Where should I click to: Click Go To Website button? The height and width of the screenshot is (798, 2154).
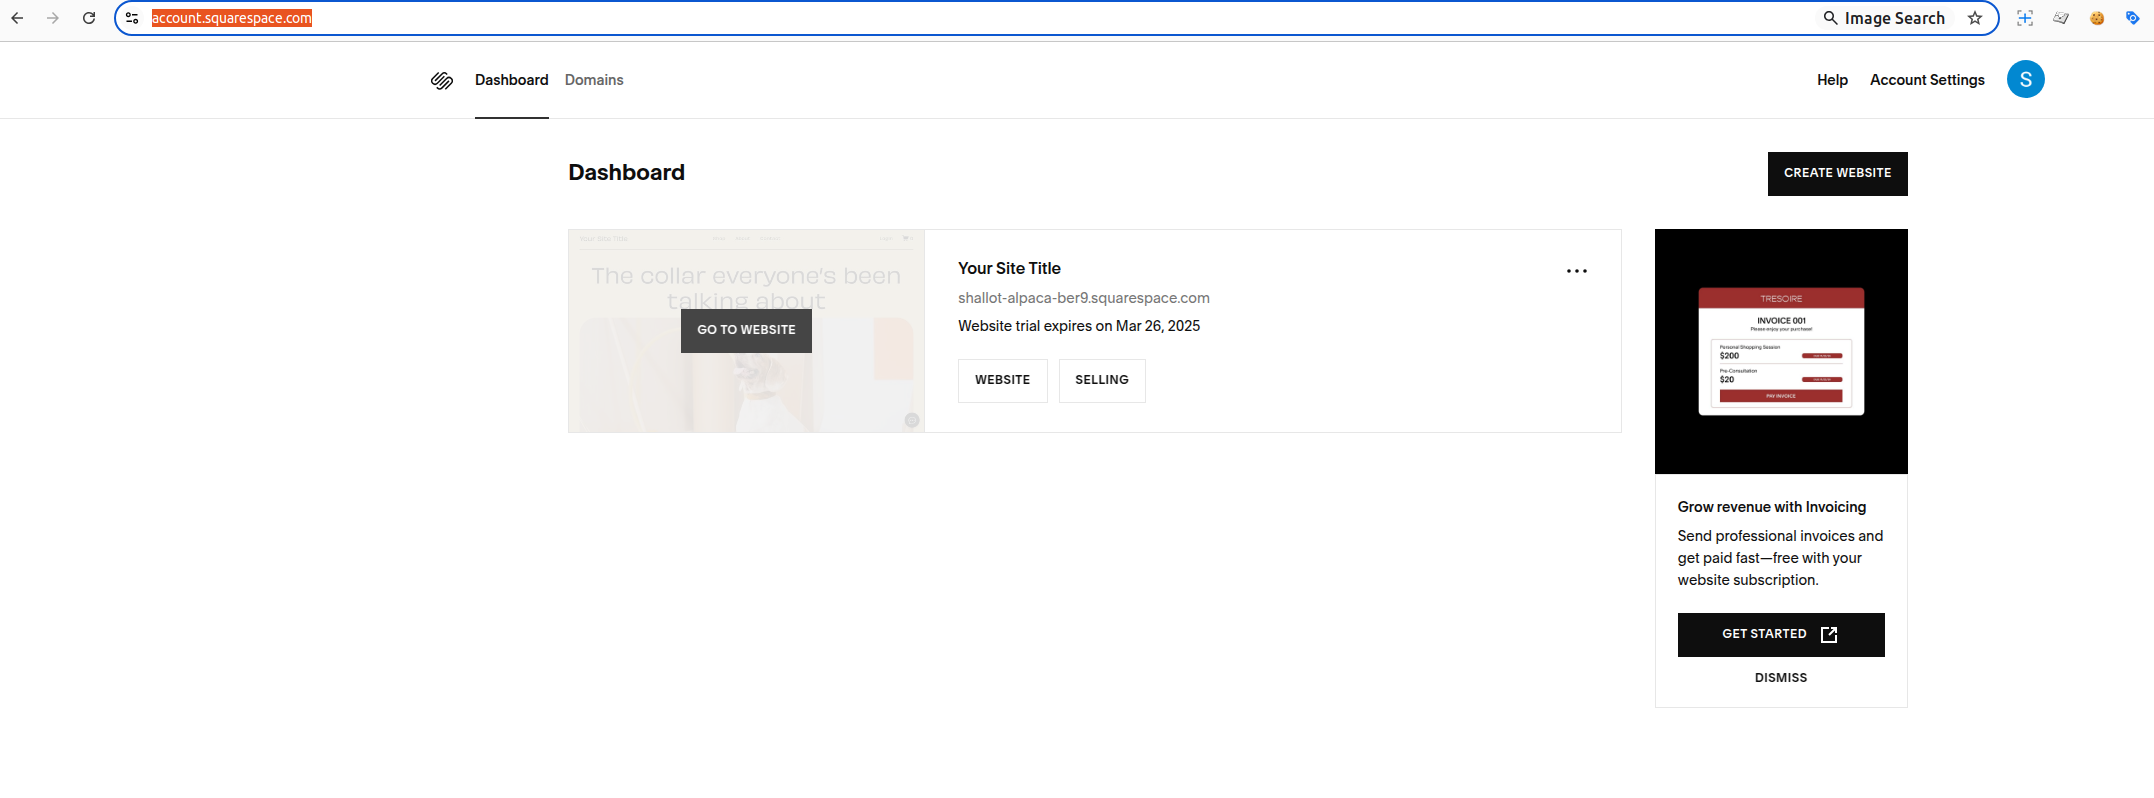click(x=746, y=330)
